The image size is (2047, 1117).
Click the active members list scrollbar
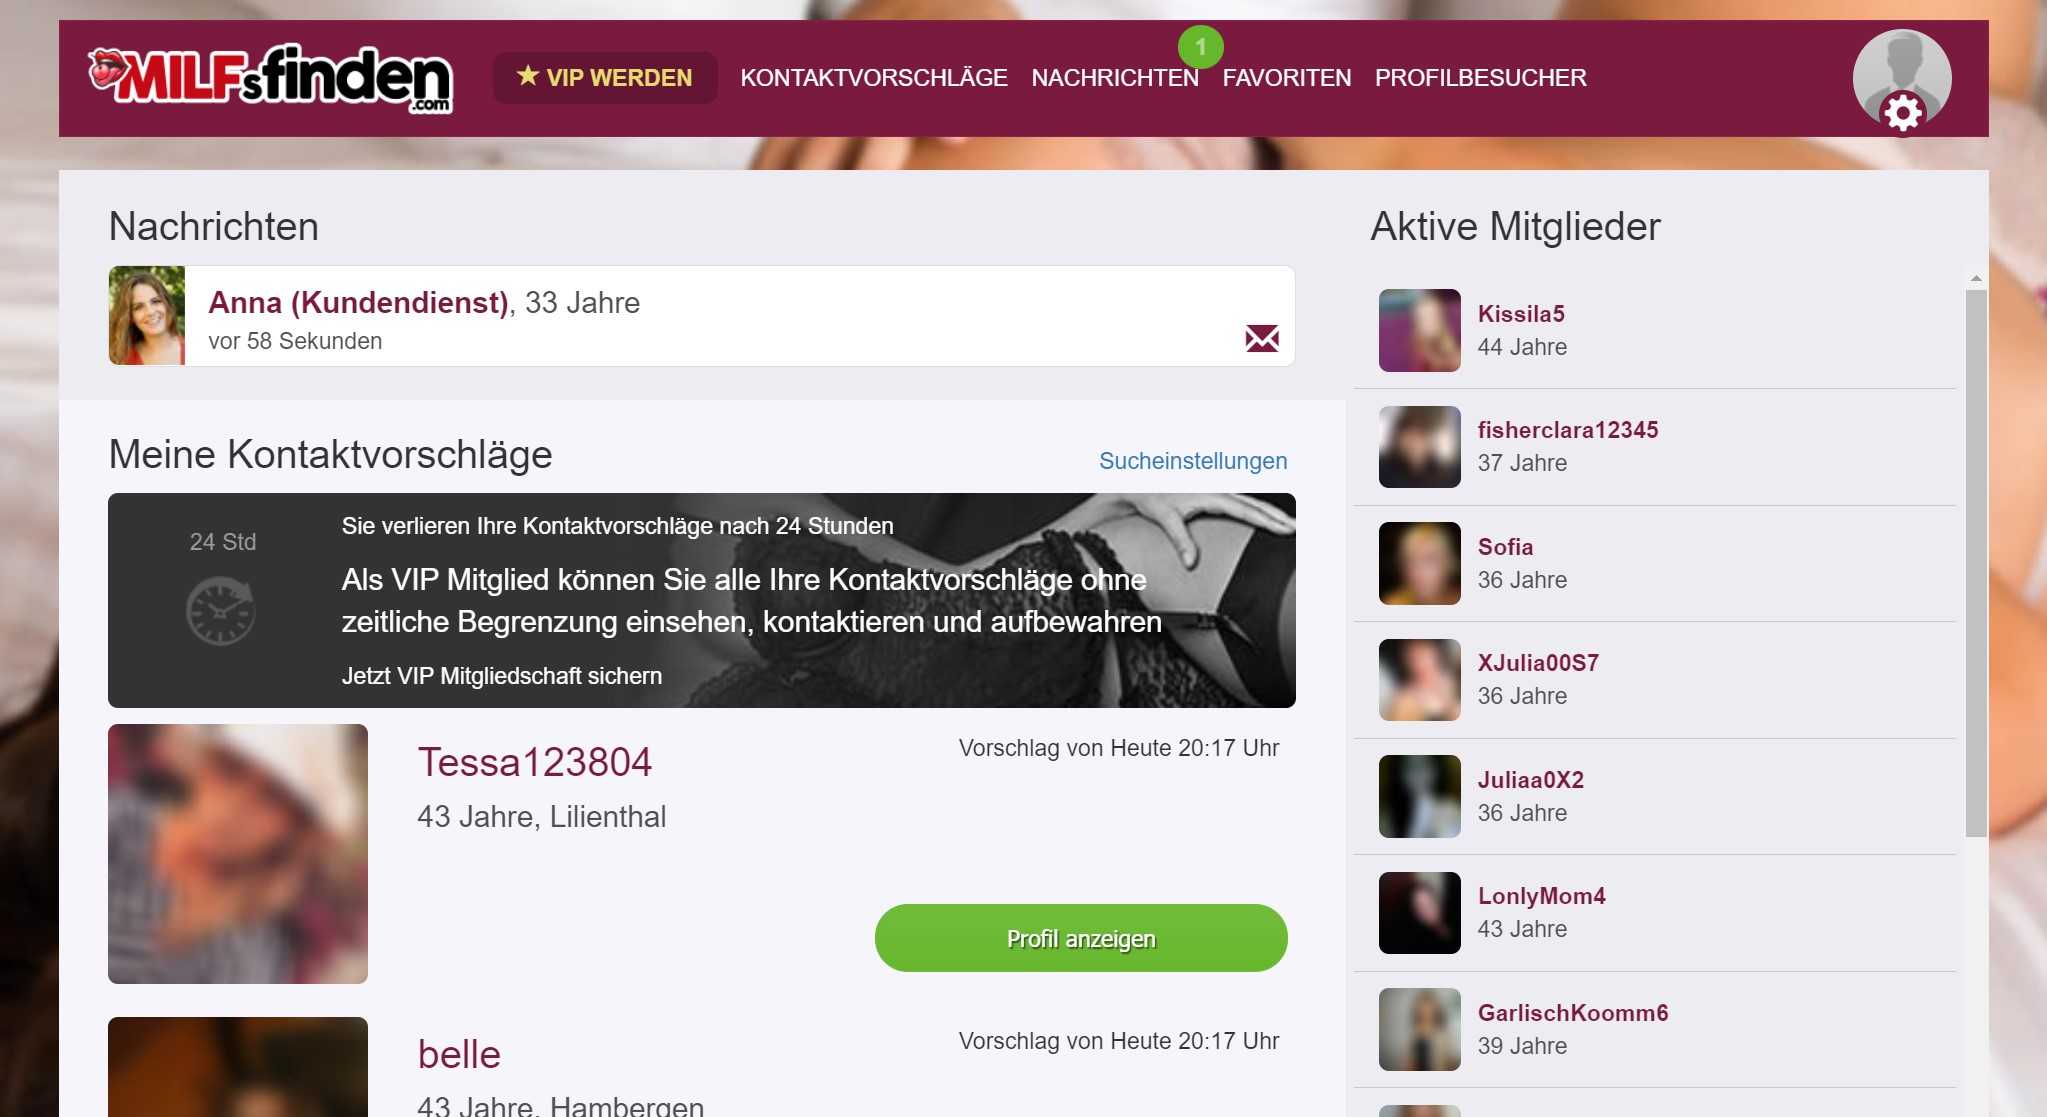(1976, 563)
